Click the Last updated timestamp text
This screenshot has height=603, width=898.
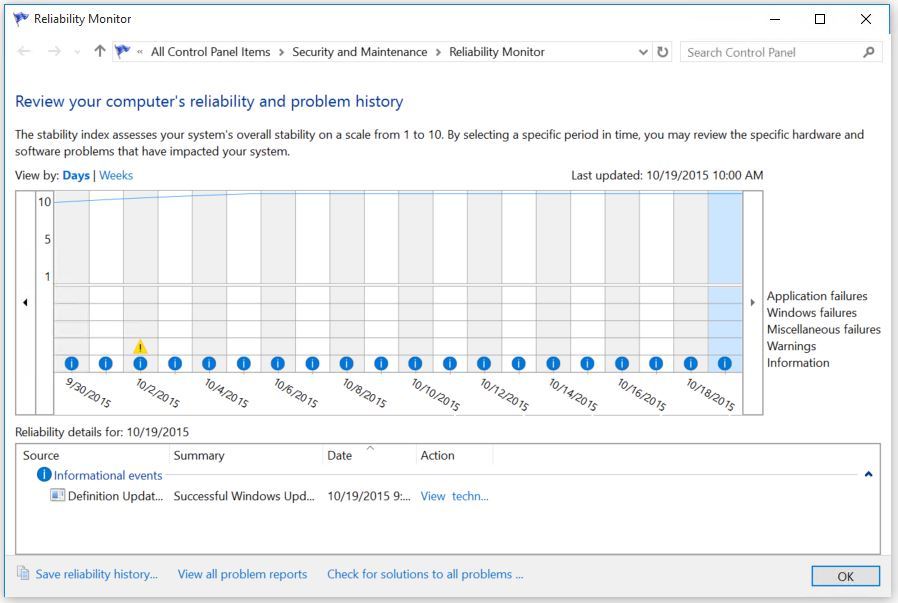tap(667, 175)
